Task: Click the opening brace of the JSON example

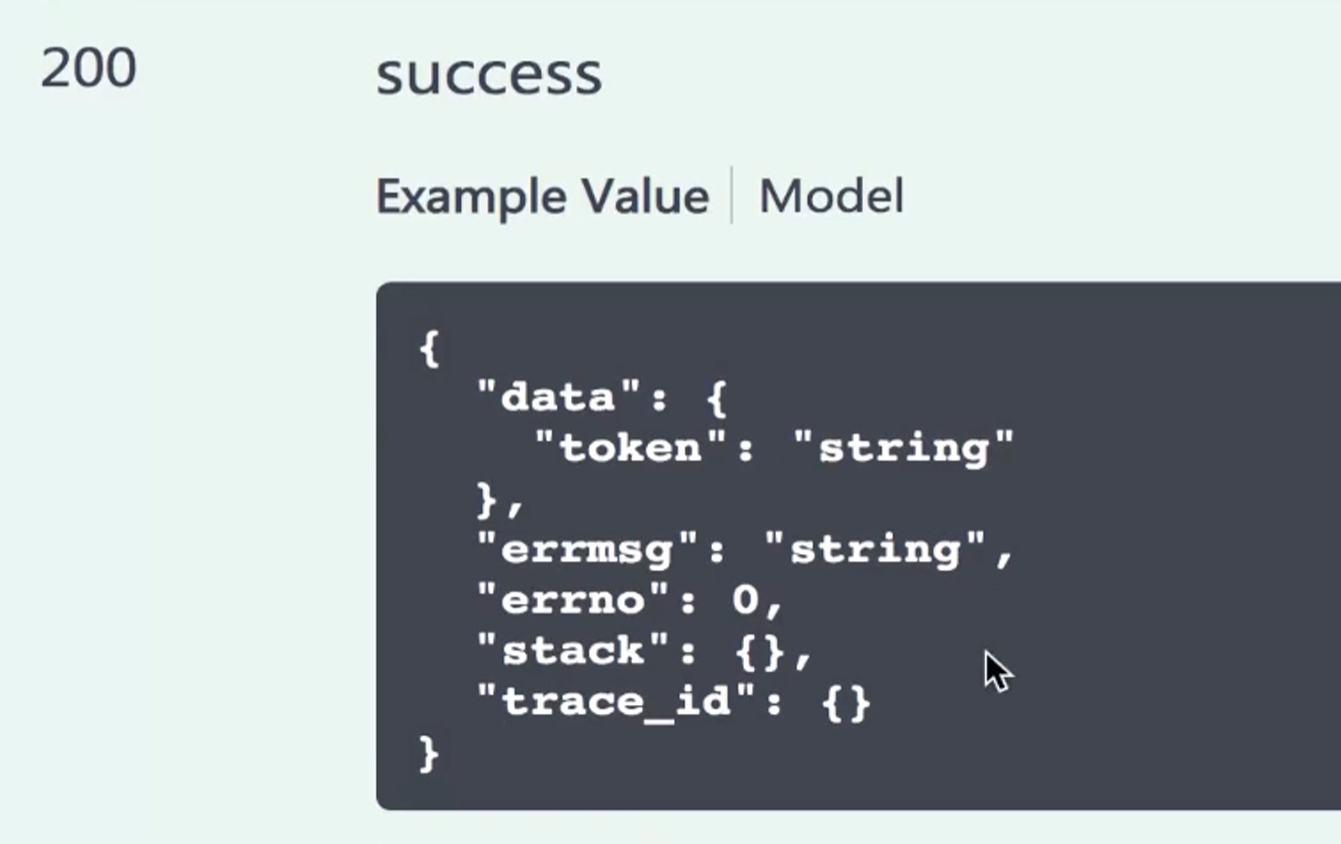Action: (429, 348)
